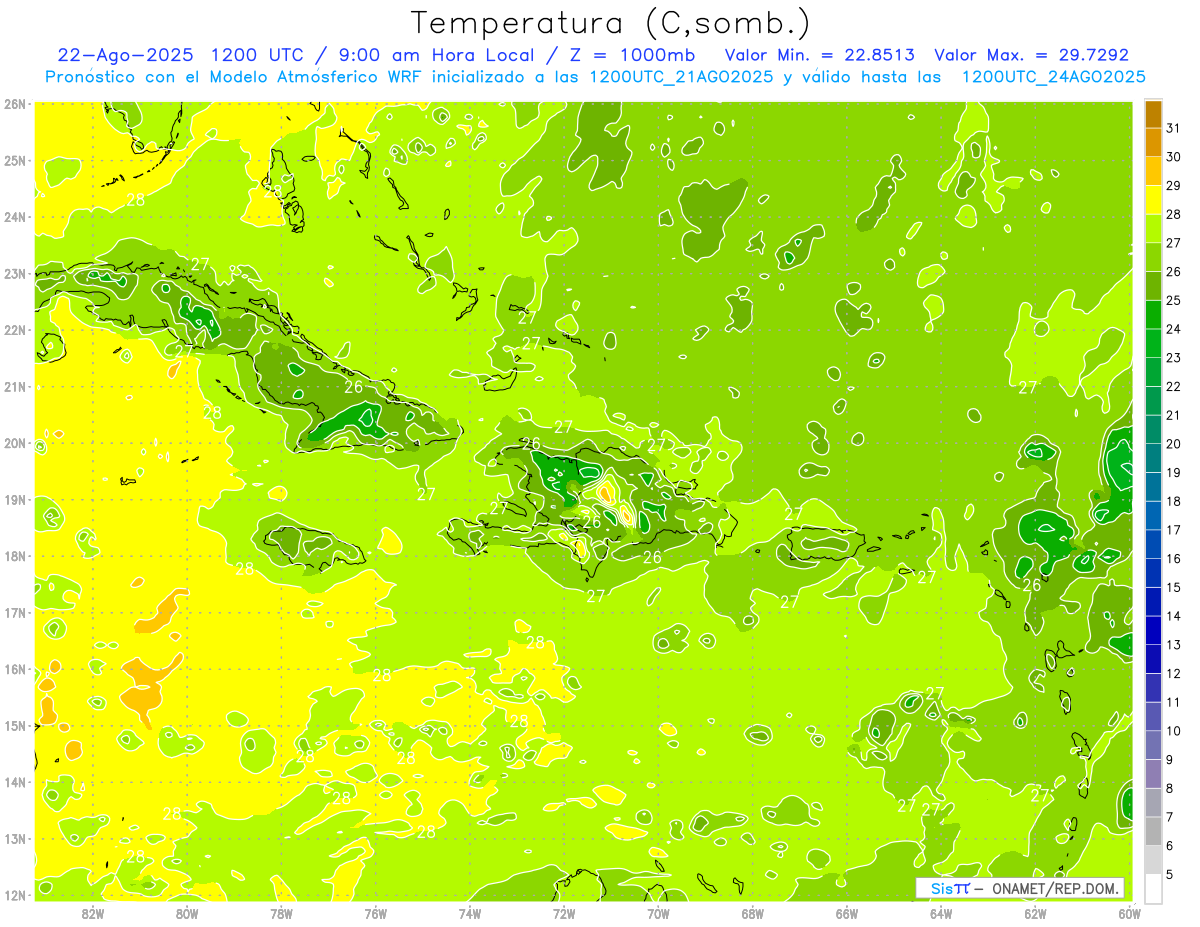Click the latitude axis label "26N"
The width and height of the screenshot is (1200, 927).
[14, 104]
